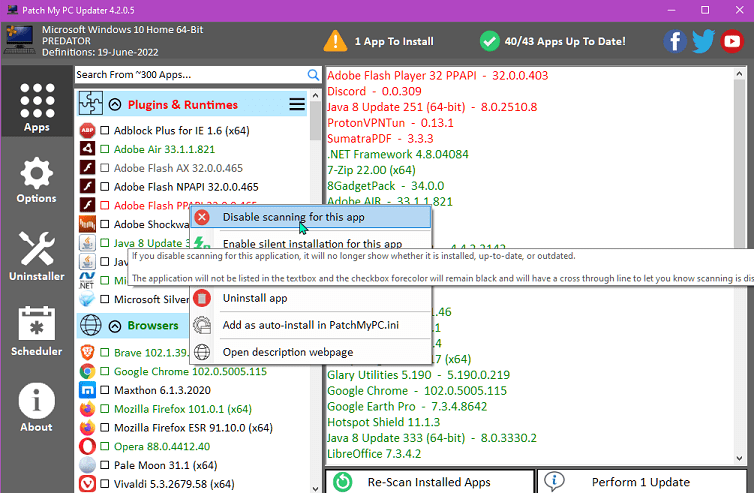Image resolution: width=754 pixels, height=493 pixels.
Task: Click the Adobe Air app icon
Action: 87,149
